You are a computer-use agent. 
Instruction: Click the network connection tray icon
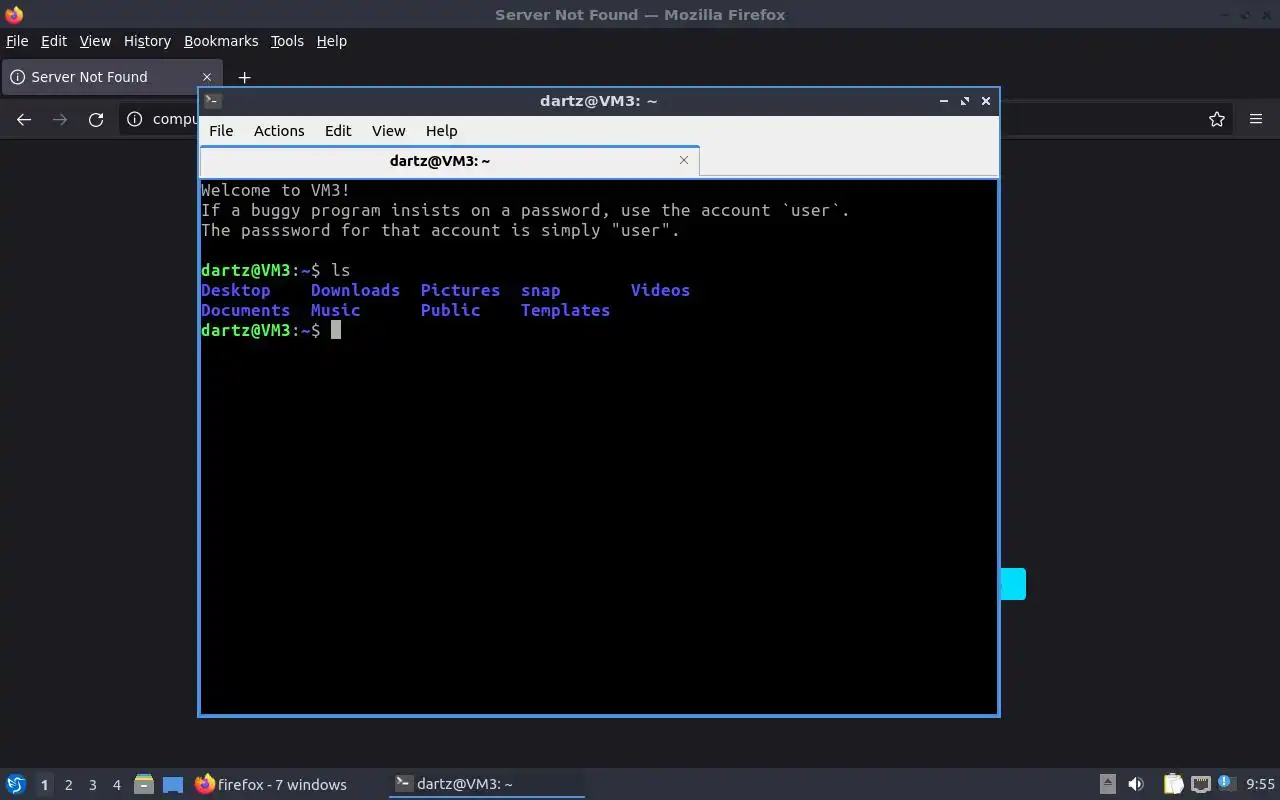[1201, 785]
